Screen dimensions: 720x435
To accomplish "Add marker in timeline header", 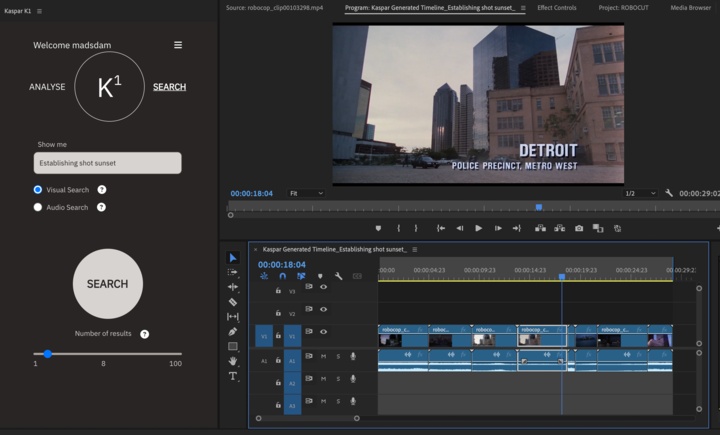I will coord(320,276).
